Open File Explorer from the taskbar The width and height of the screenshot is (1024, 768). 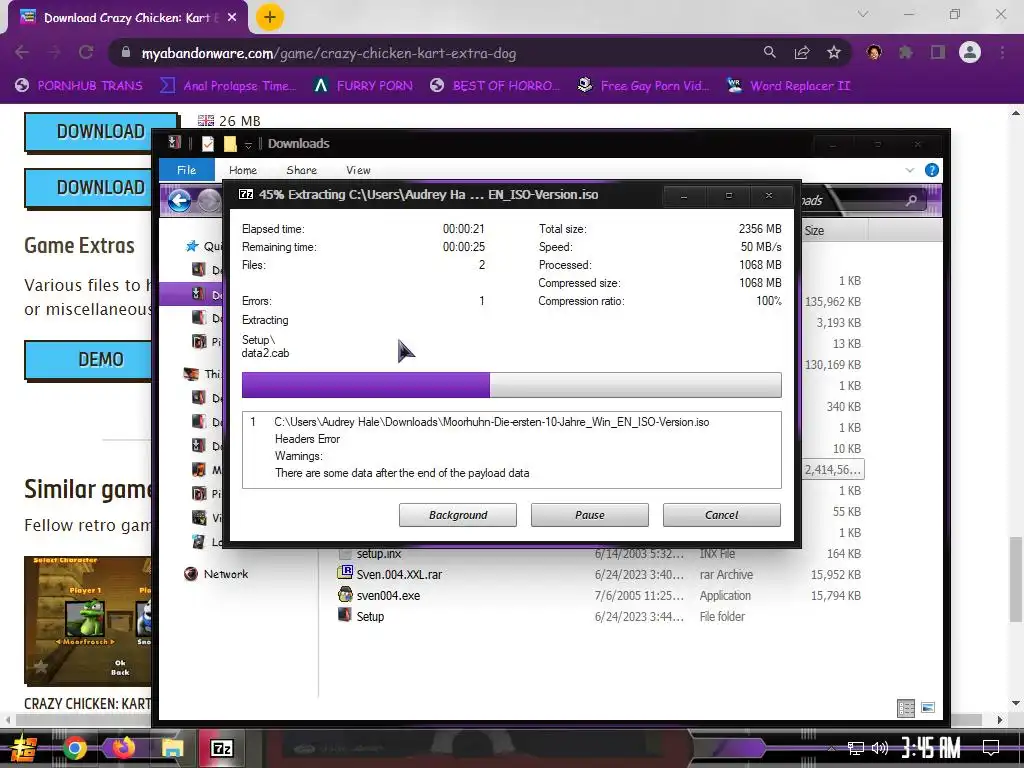(173, 748)
